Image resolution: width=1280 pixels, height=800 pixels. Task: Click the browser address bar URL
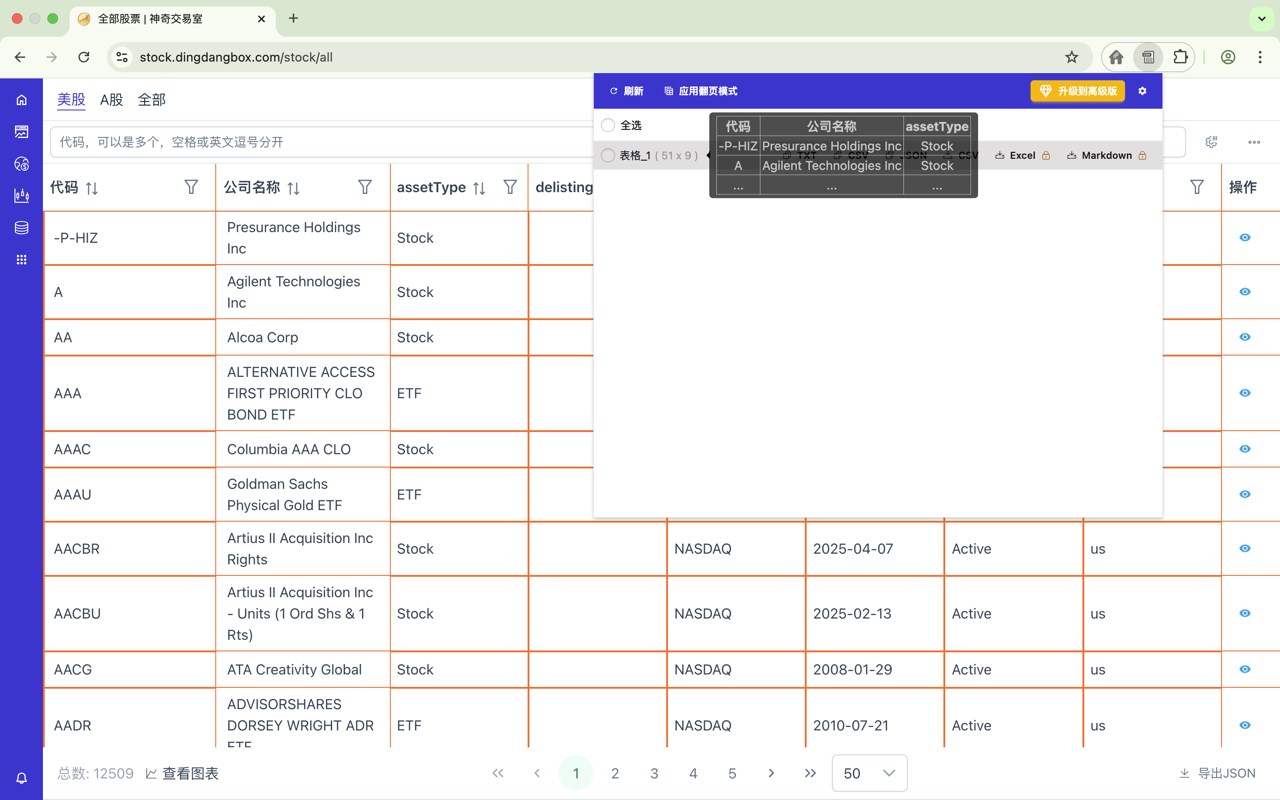[236, 57]
